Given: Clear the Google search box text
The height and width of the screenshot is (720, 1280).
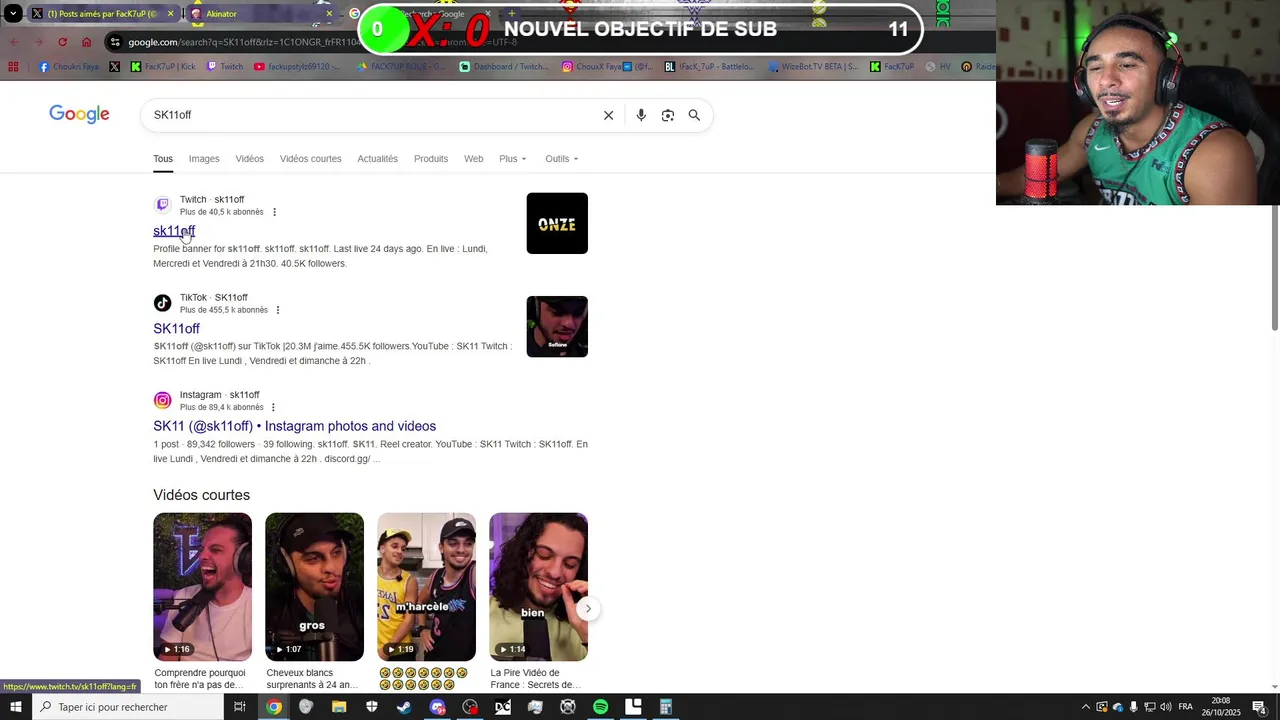Looking at the screenshot, I should (608, 115).
